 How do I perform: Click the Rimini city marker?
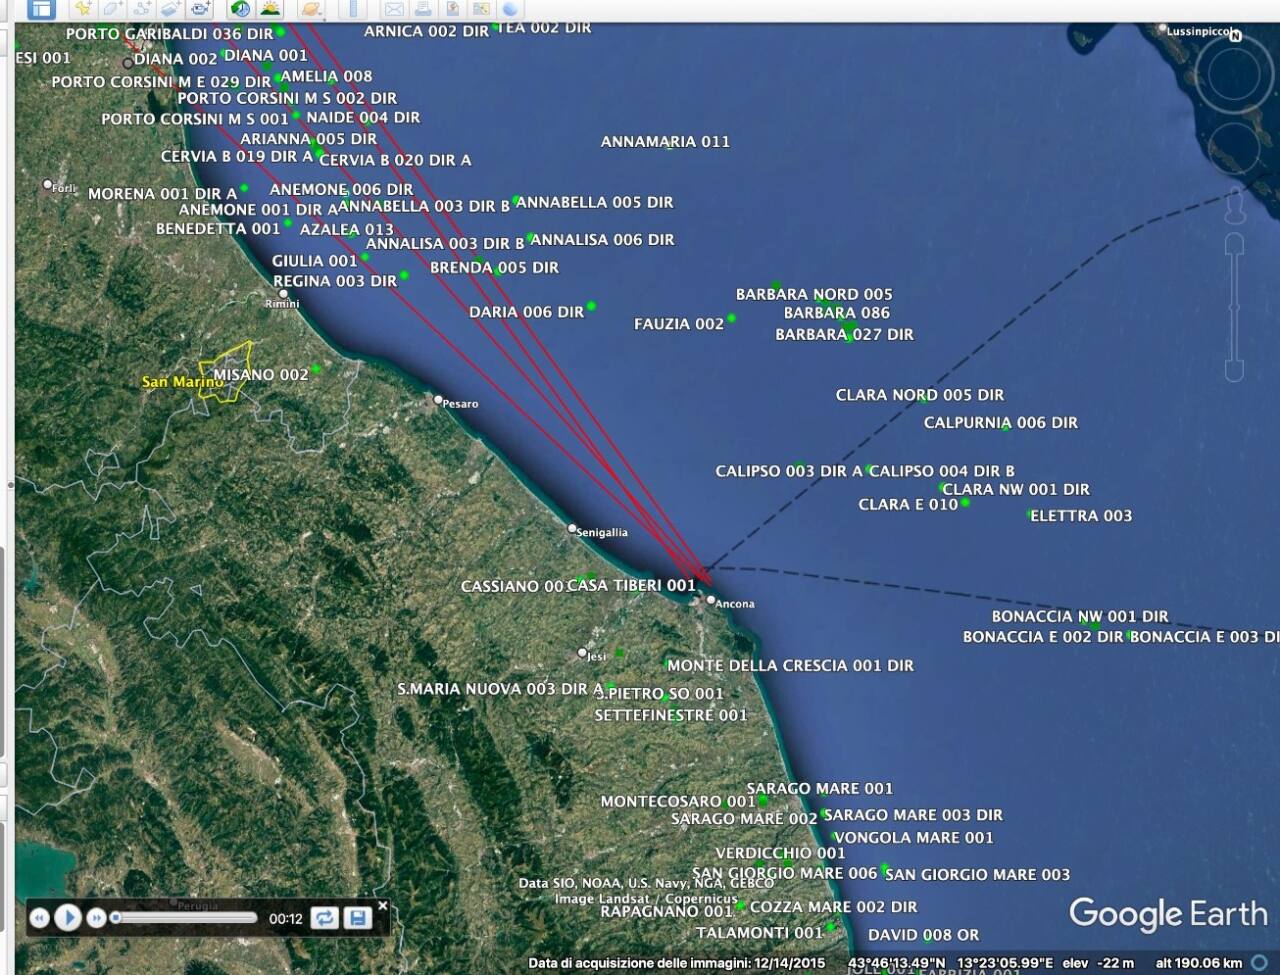(x=284, y=294)
